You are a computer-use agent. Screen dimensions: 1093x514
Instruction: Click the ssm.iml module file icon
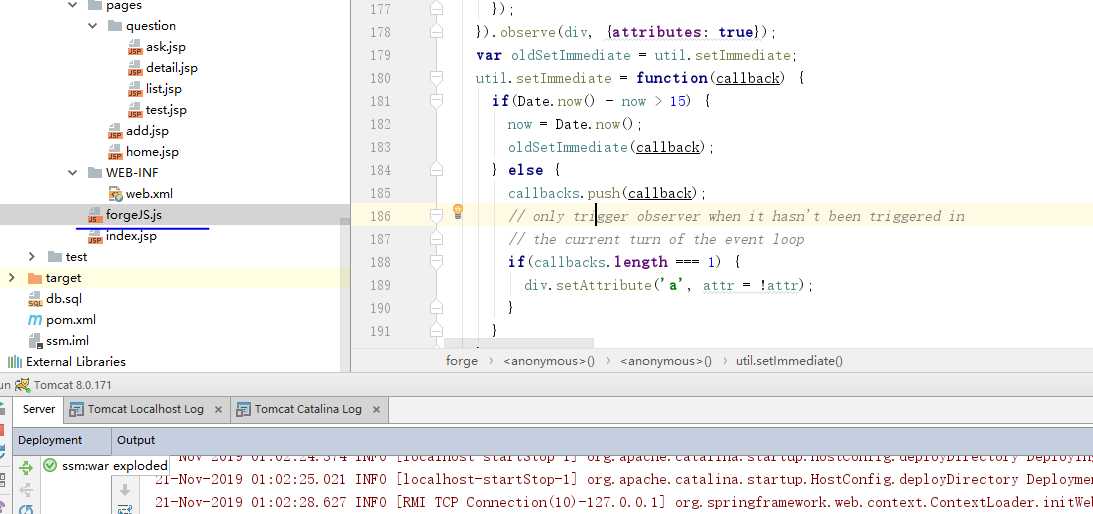tap(35, 341)
